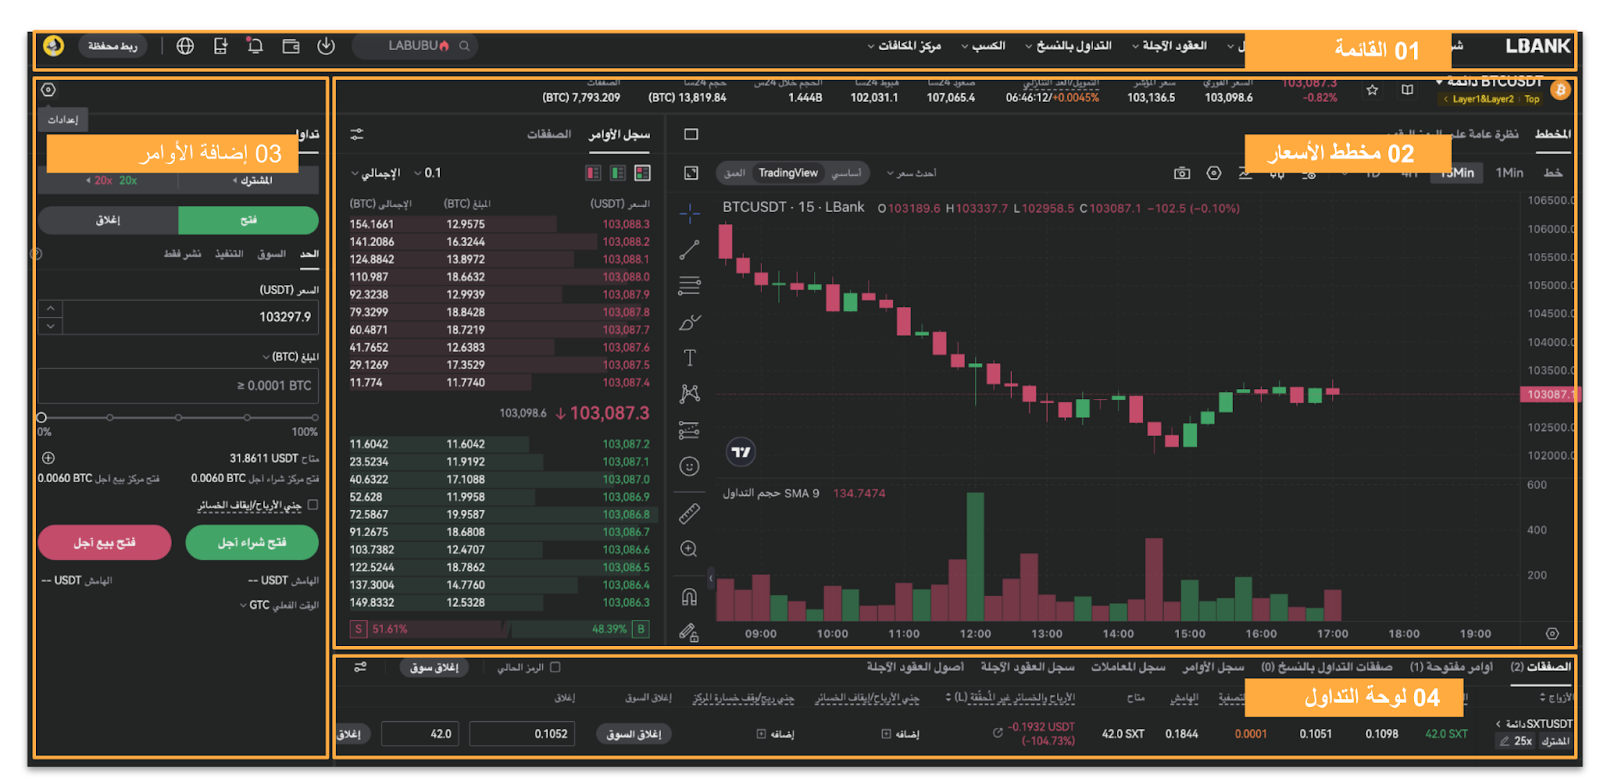1600x778 pixels.
Task: Open the 0.1 price grouping dropdown
Action: (427, 173)
